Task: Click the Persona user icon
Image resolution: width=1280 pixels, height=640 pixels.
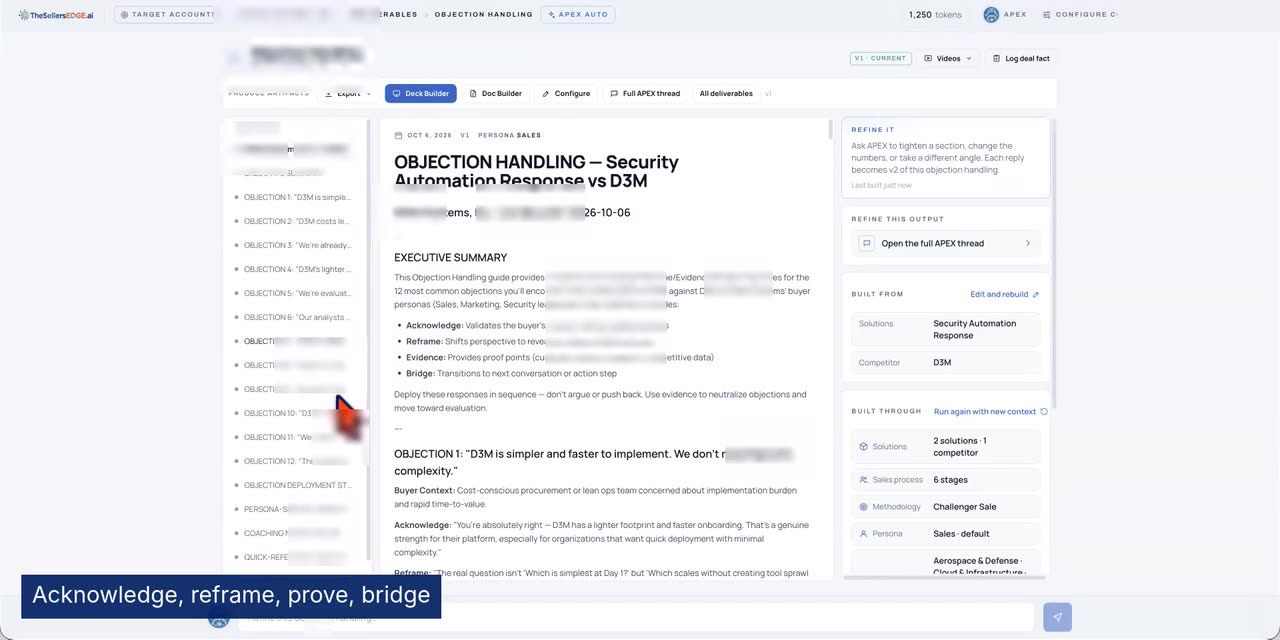Action: 864,534
